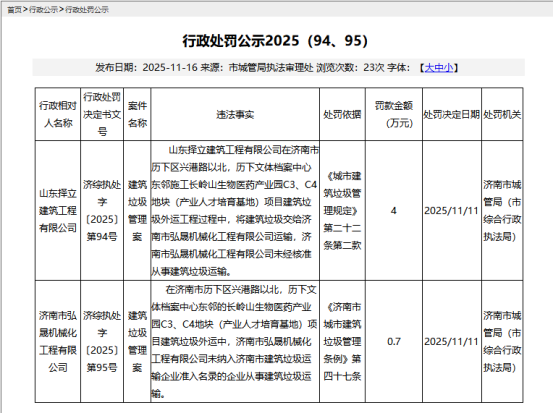Set font size to 大

[x=429, y=67]
